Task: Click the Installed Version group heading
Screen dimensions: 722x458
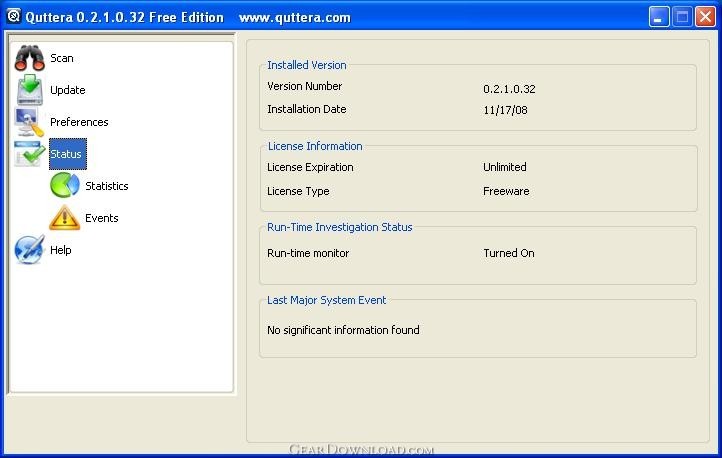Action: click(x=307, y=65)
